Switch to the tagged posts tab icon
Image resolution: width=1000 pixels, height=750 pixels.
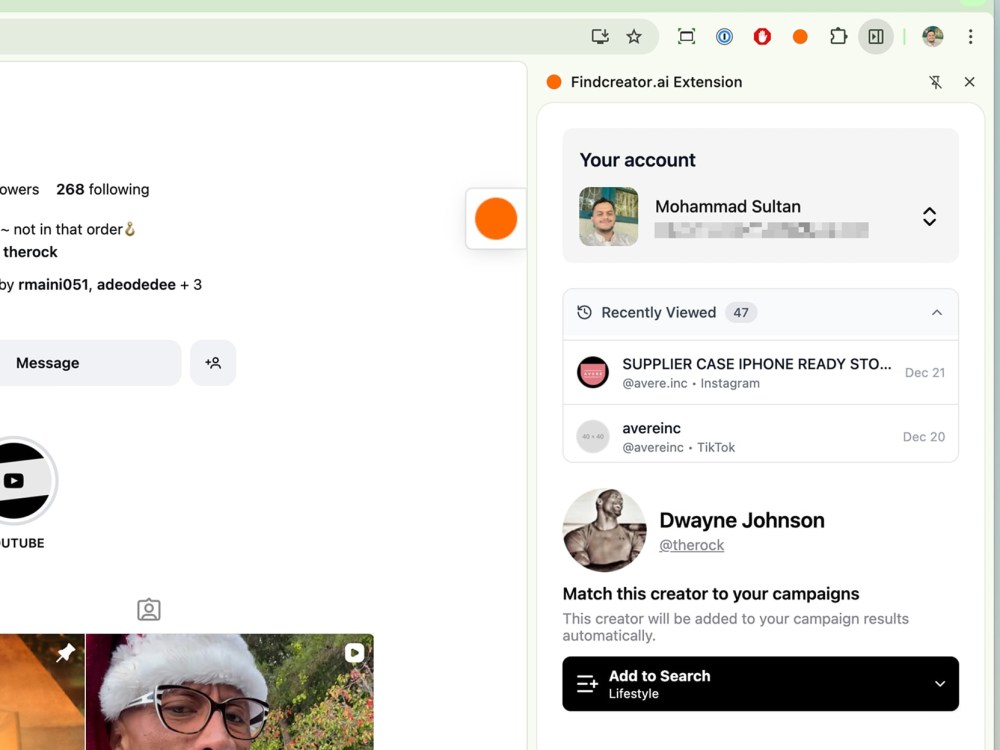(x=149, y=610)
